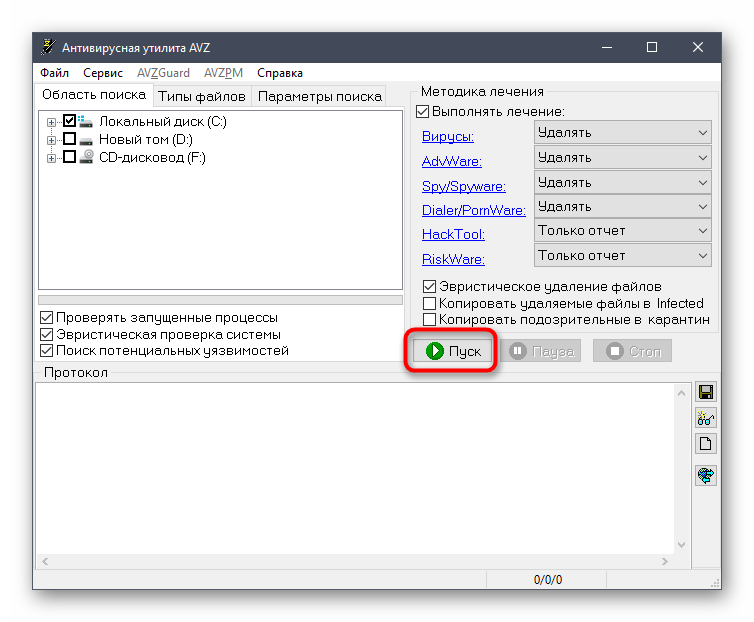Enable Копировать подозрительные в карантин

(429, 319)
